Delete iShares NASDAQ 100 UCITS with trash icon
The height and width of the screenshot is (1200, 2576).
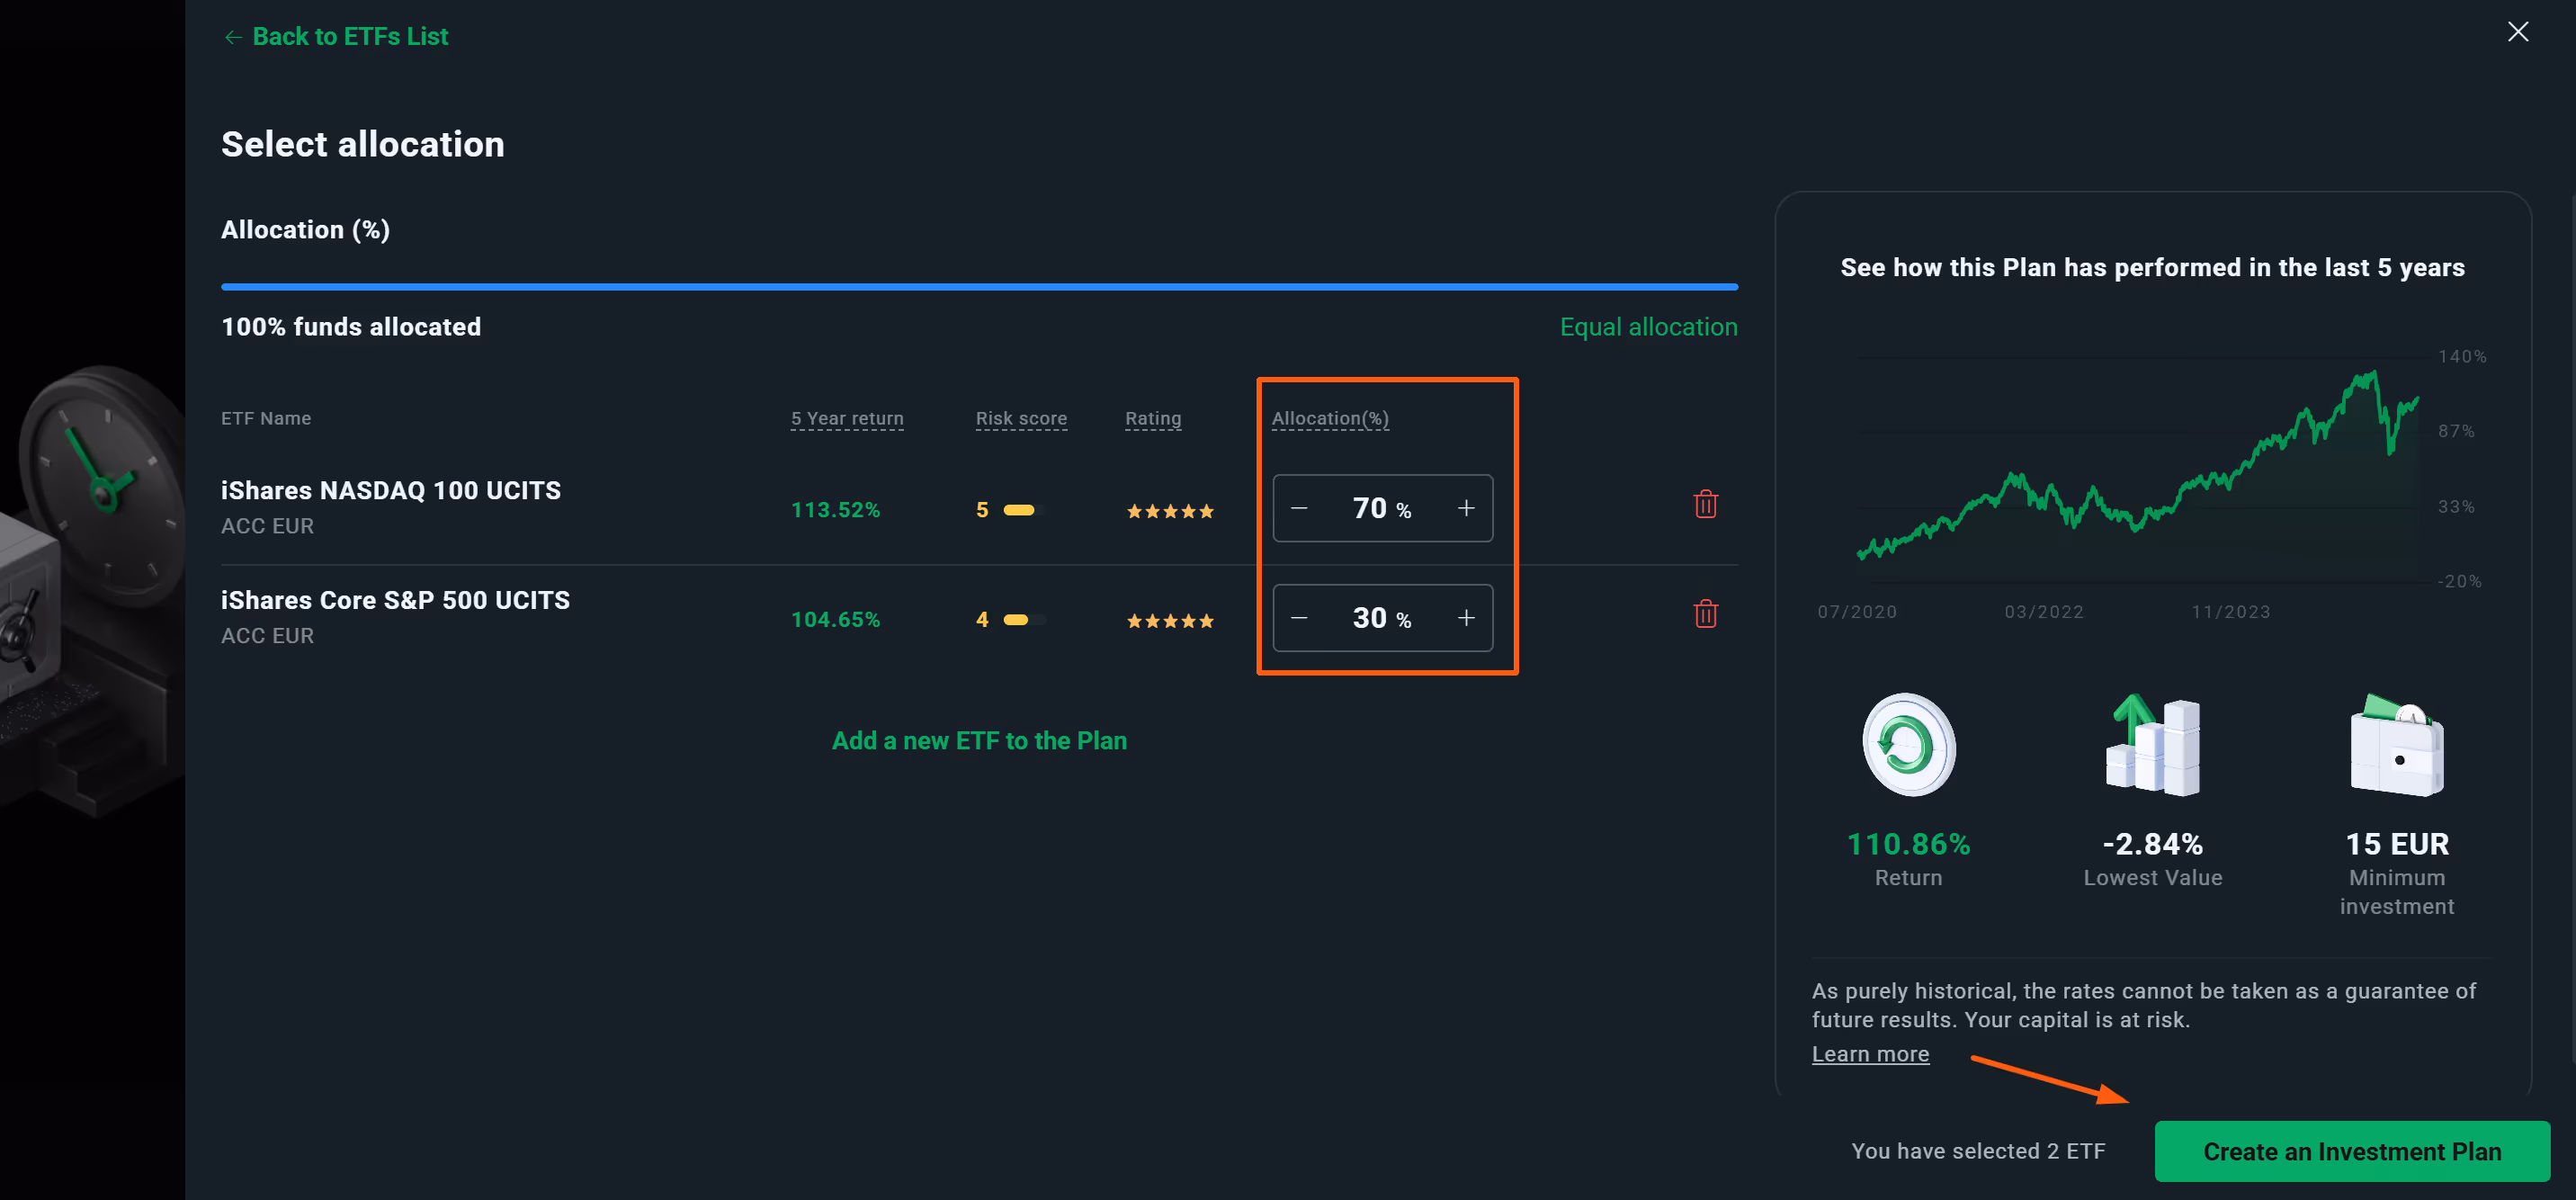pos(1705,504)
